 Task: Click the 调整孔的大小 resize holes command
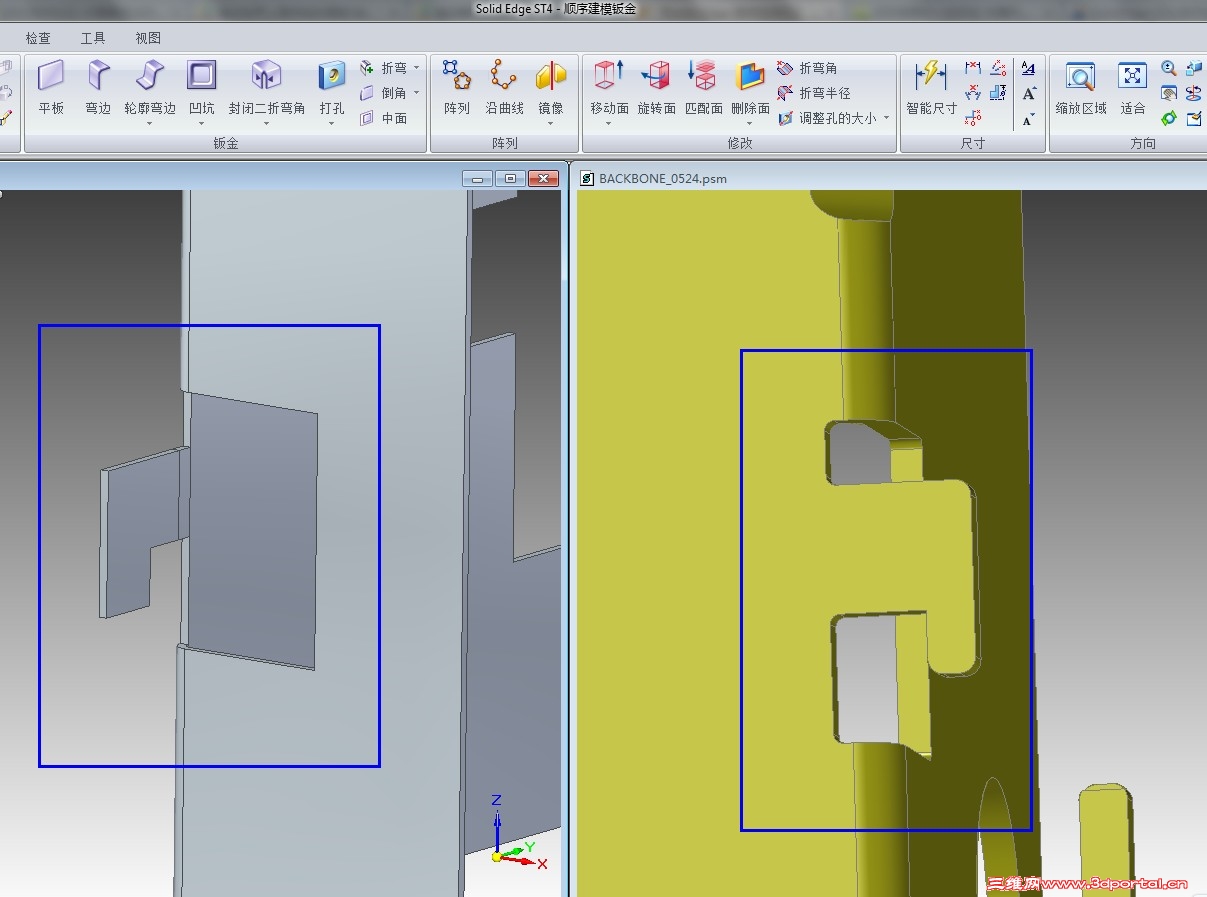[826, 118]
